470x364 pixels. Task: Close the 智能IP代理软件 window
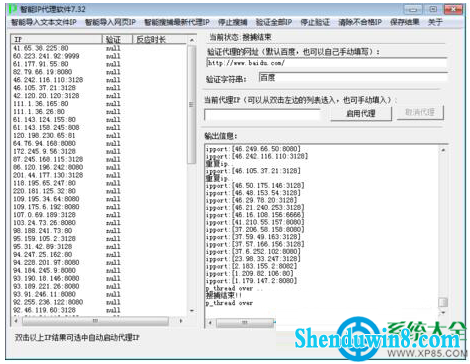[454, 9]
